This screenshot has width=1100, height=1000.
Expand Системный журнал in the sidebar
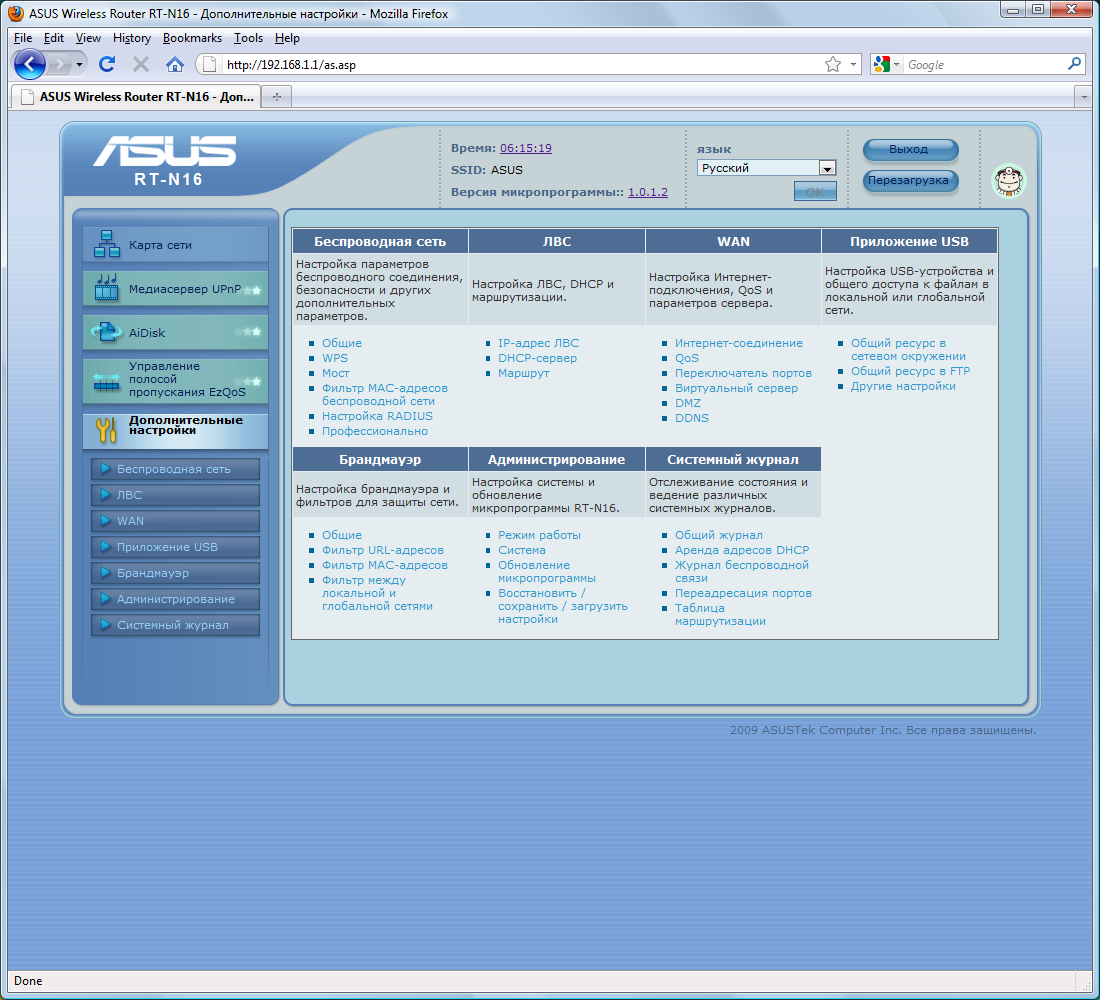175,625
